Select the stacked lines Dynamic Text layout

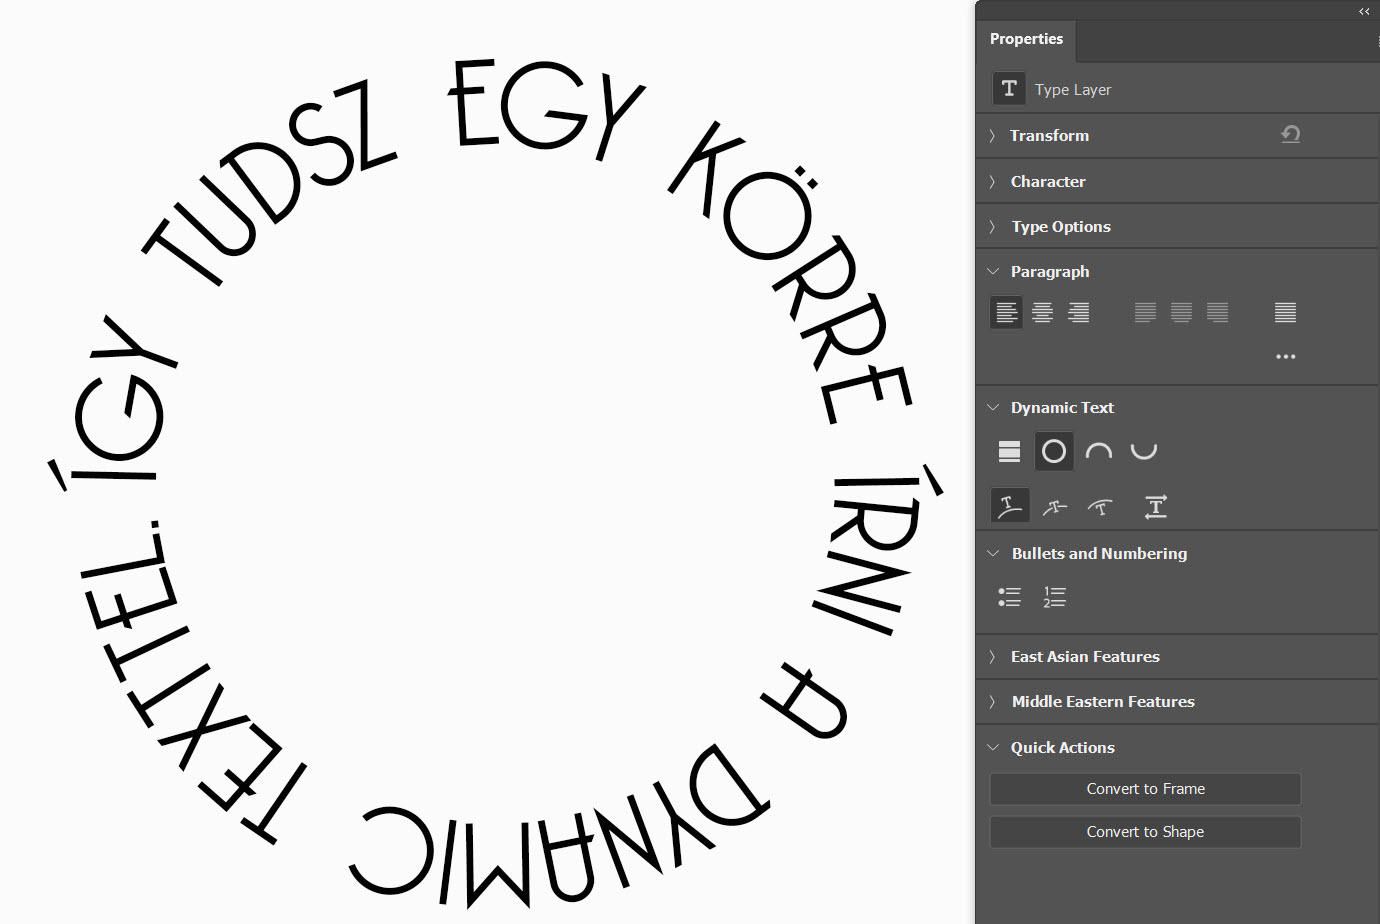click(x=1009, y=452)
